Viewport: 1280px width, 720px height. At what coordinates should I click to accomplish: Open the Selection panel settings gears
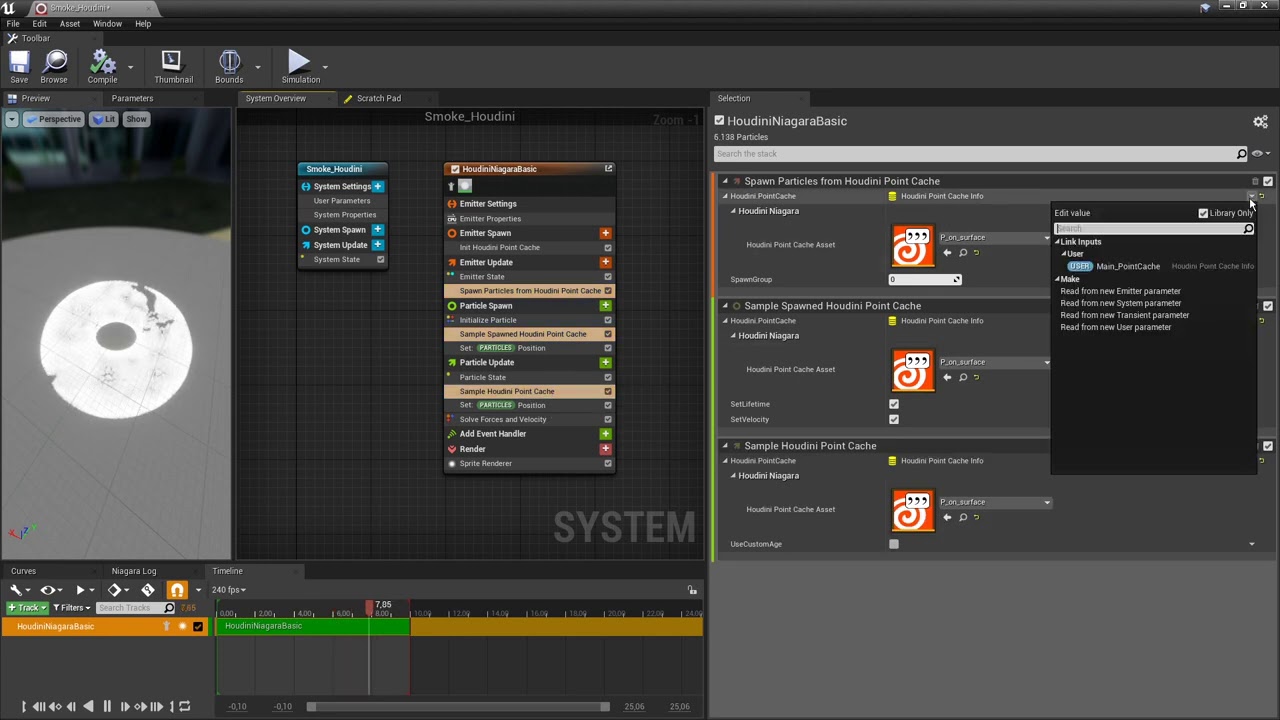coord(1260,122)
